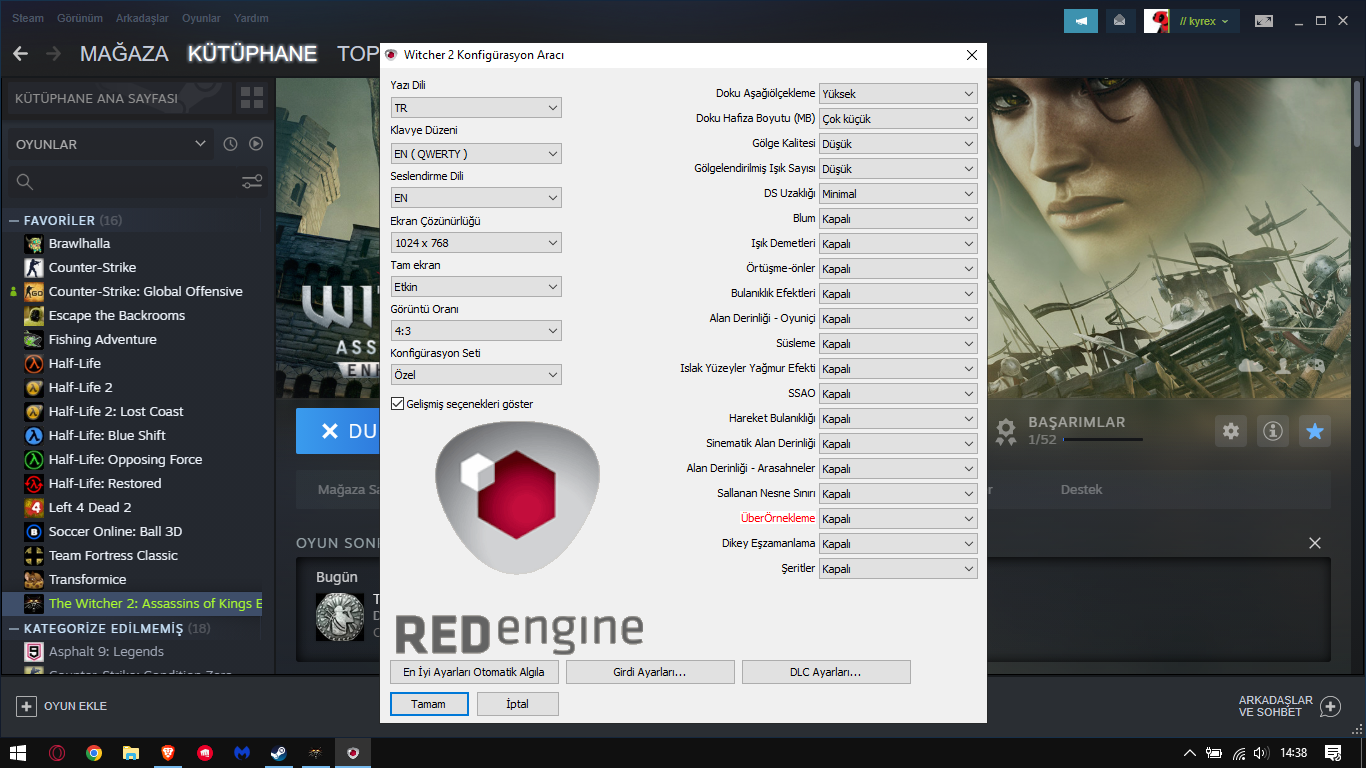The width and height of the screenshot is (1366, 768).
Task: Go to the KÜTÜPHANE tab
Action: tap(252, 53)
